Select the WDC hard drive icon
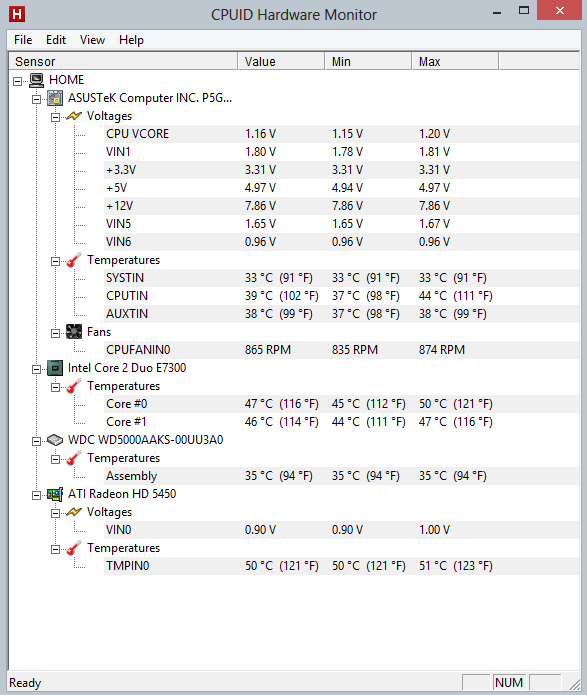 (x=55, y=440)
